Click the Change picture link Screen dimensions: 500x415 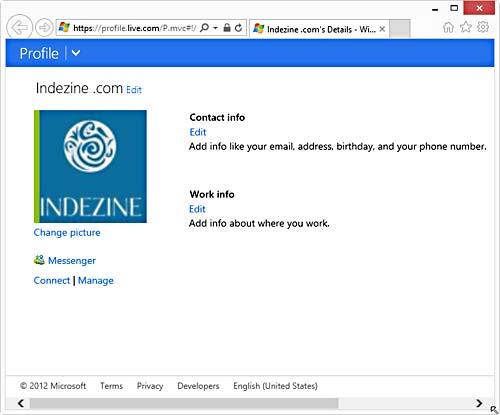click(x=67, y=233)
